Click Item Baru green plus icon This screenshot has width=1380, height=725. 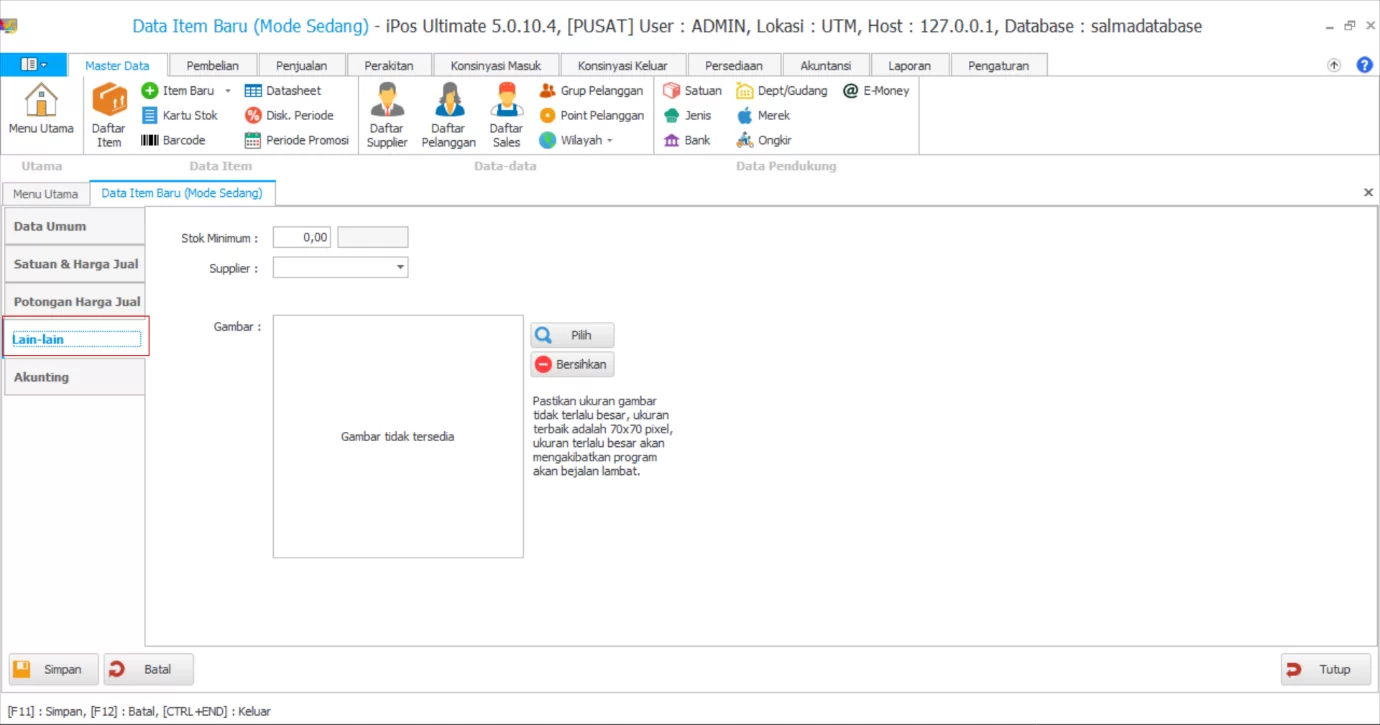tap(150, 90)
